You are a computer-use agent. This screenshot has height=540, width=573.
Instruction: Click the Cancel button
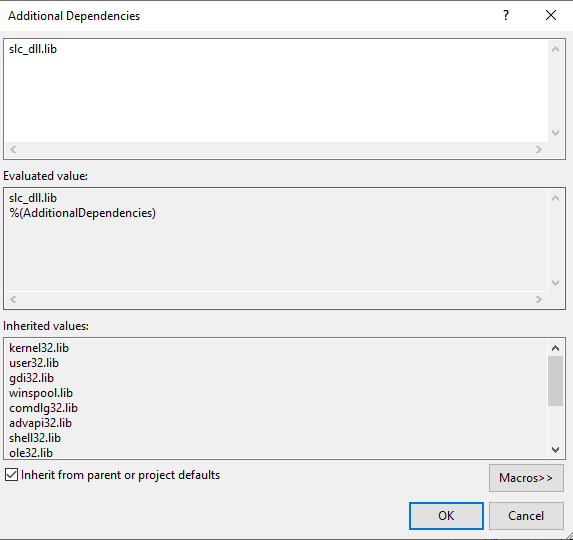(x=526, y=516)
